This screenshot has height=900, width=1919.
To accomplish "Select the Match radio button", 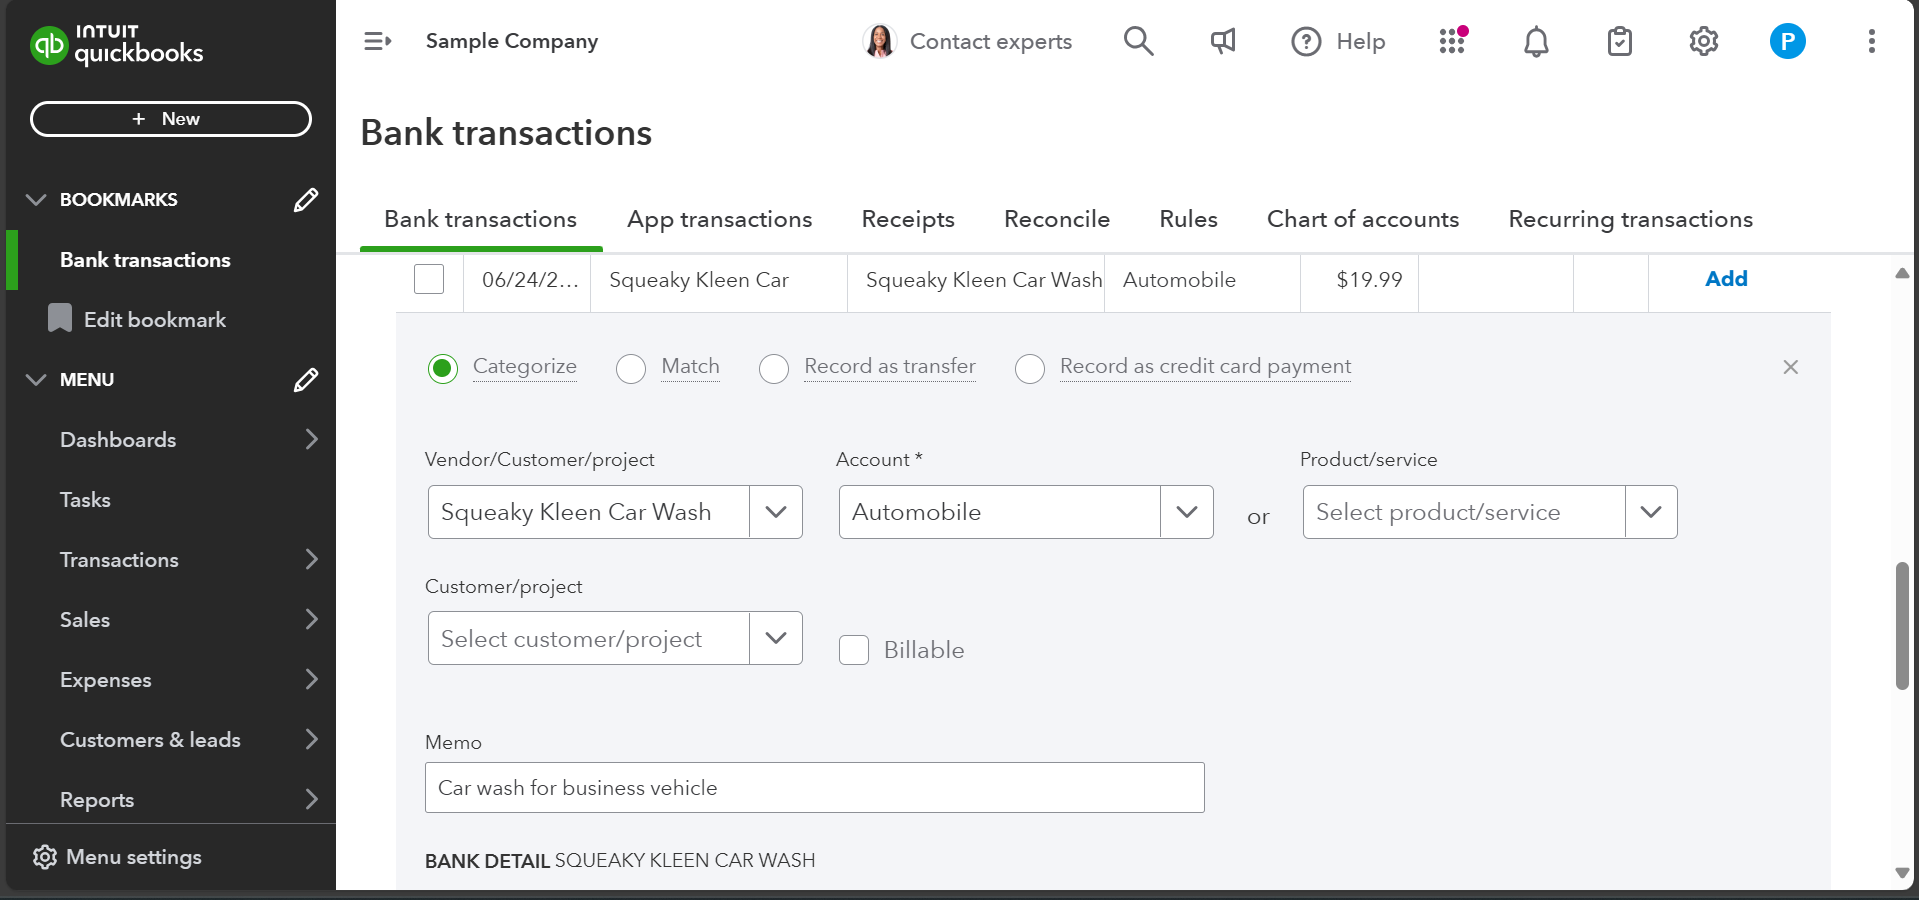I will tap(631, 368).
